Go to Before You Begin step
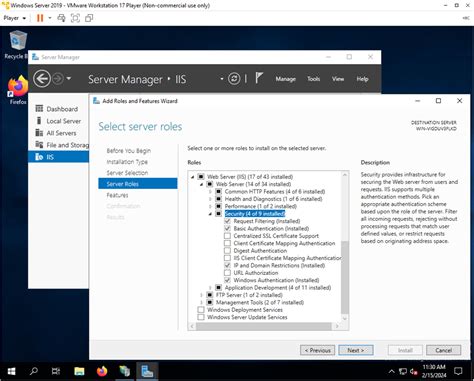 129,151
